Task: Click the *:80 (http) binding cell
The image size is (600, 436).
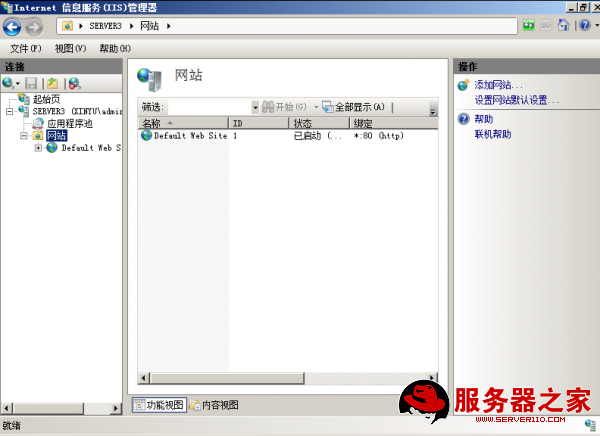Action: [x=378, y=136]
